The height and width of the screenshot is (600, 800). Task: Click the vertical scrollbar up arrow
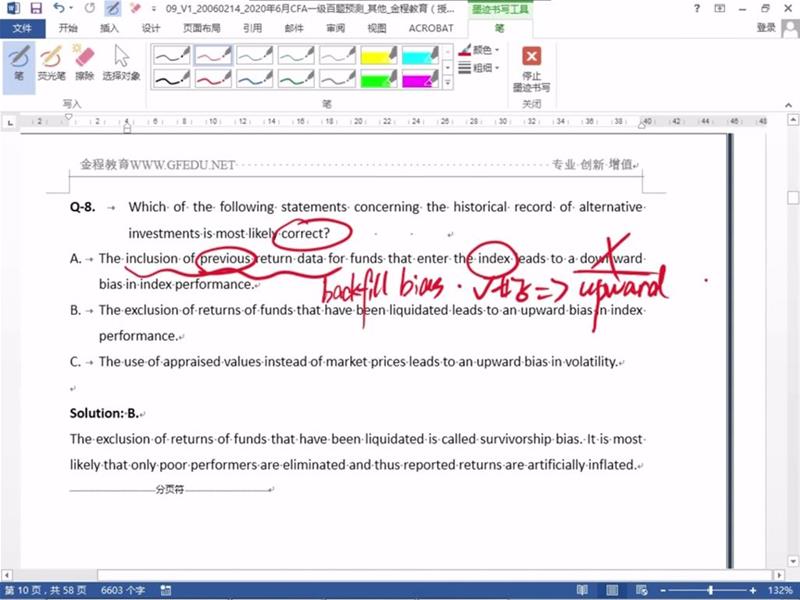coord(793,120)
